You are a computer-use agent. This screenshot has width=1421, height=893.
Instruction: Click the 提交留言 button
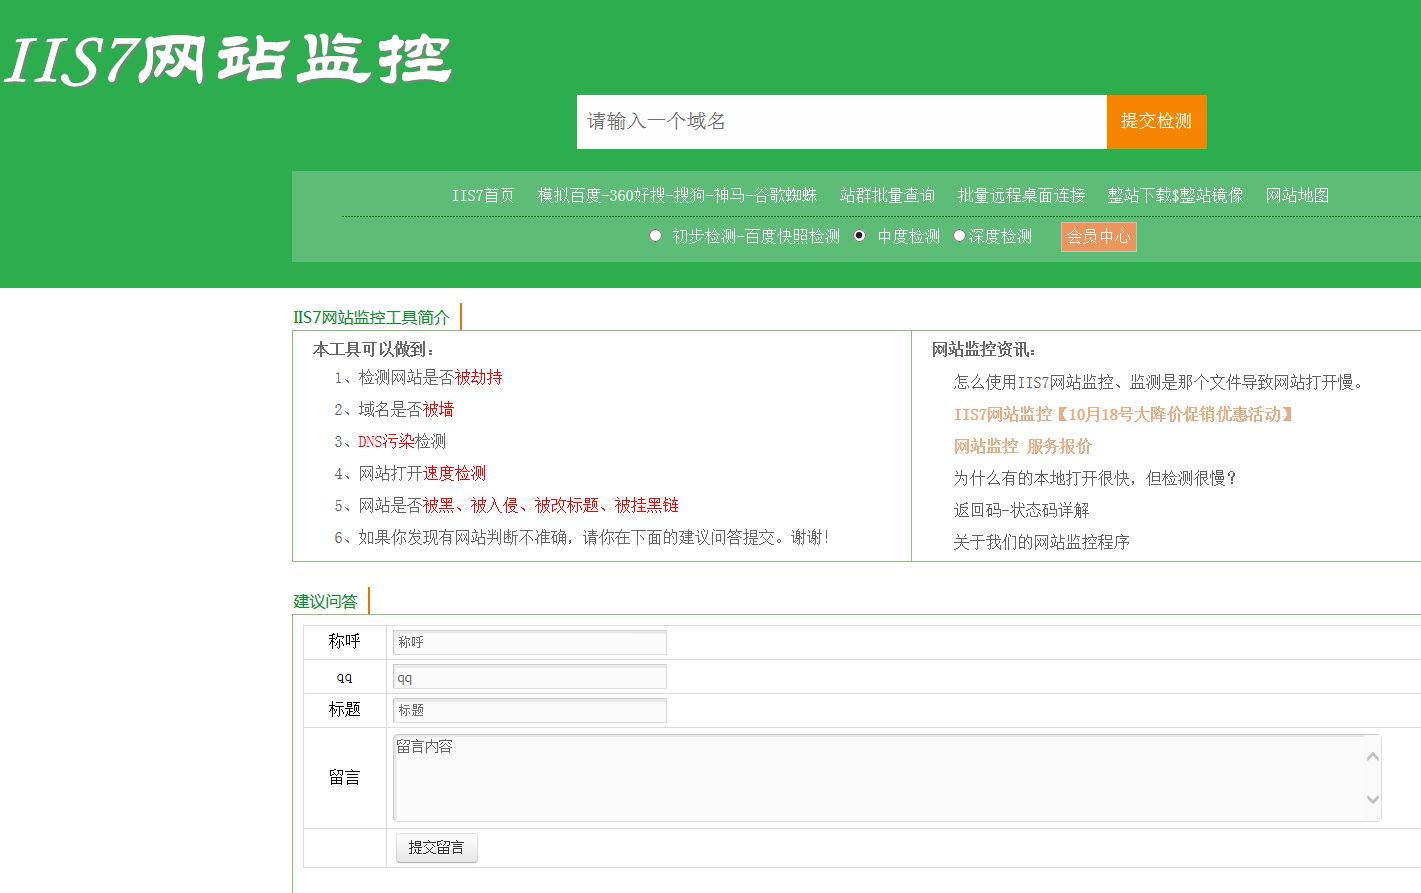tap(437, 848)
